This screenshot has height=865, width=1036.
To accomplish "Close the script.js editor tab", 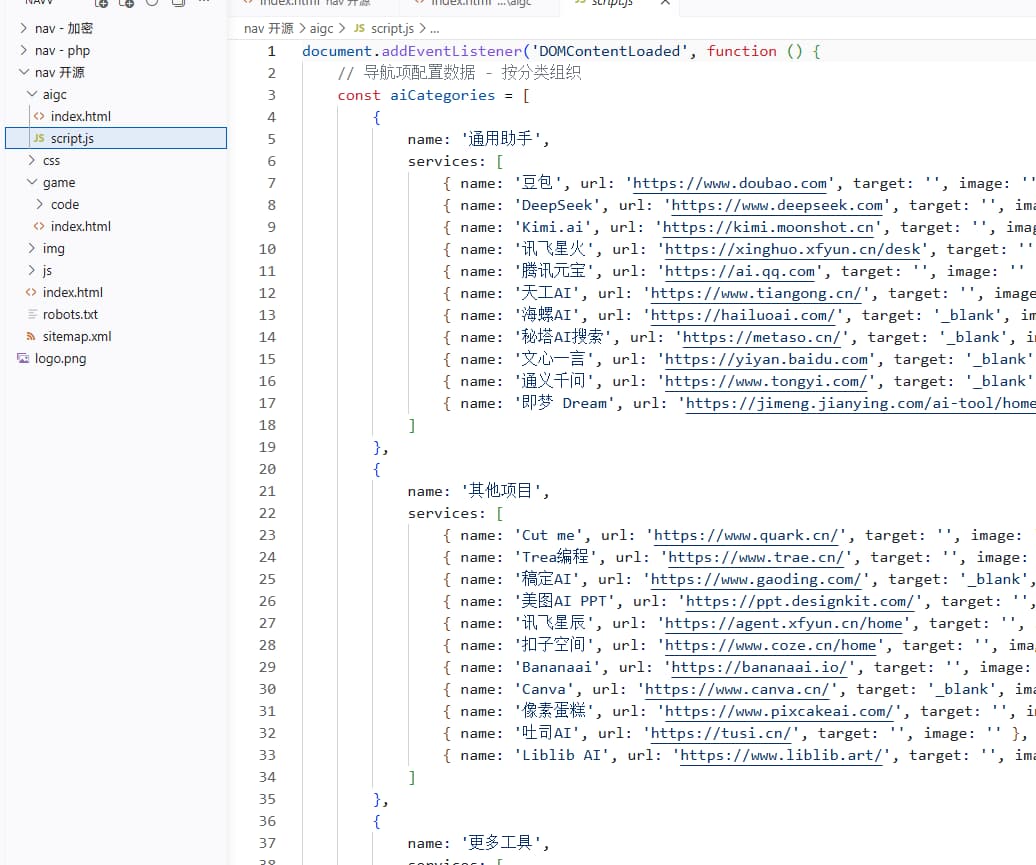I will coord(665,3).
